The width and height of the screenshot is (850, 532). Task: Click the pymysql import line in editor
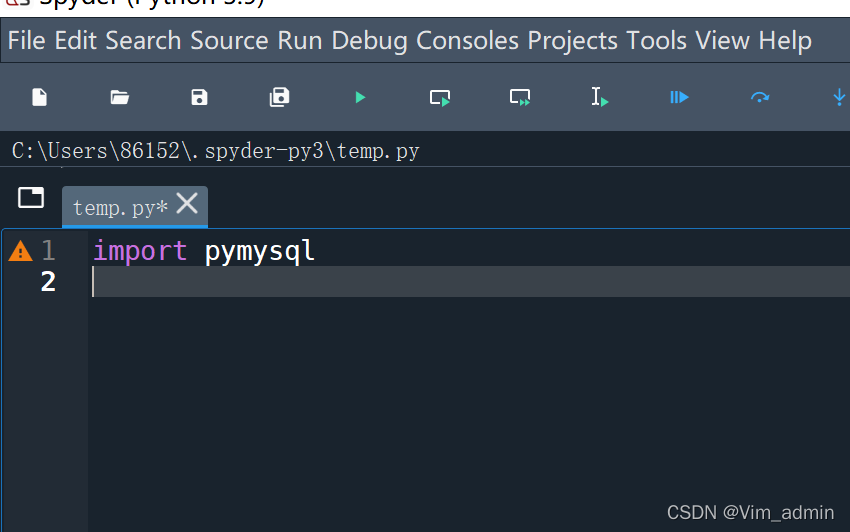[204, 251]
